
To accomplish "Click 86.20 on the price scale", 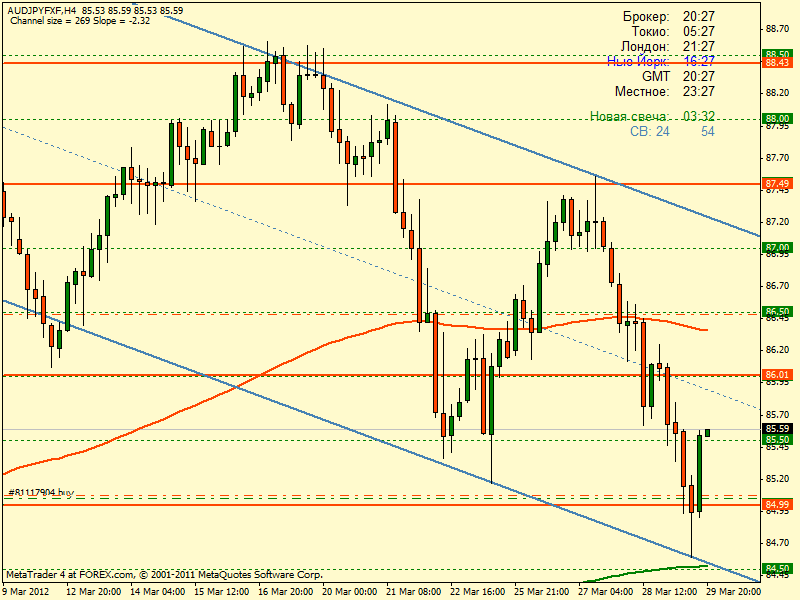I will pyautogui.click(x=777, y=350).
